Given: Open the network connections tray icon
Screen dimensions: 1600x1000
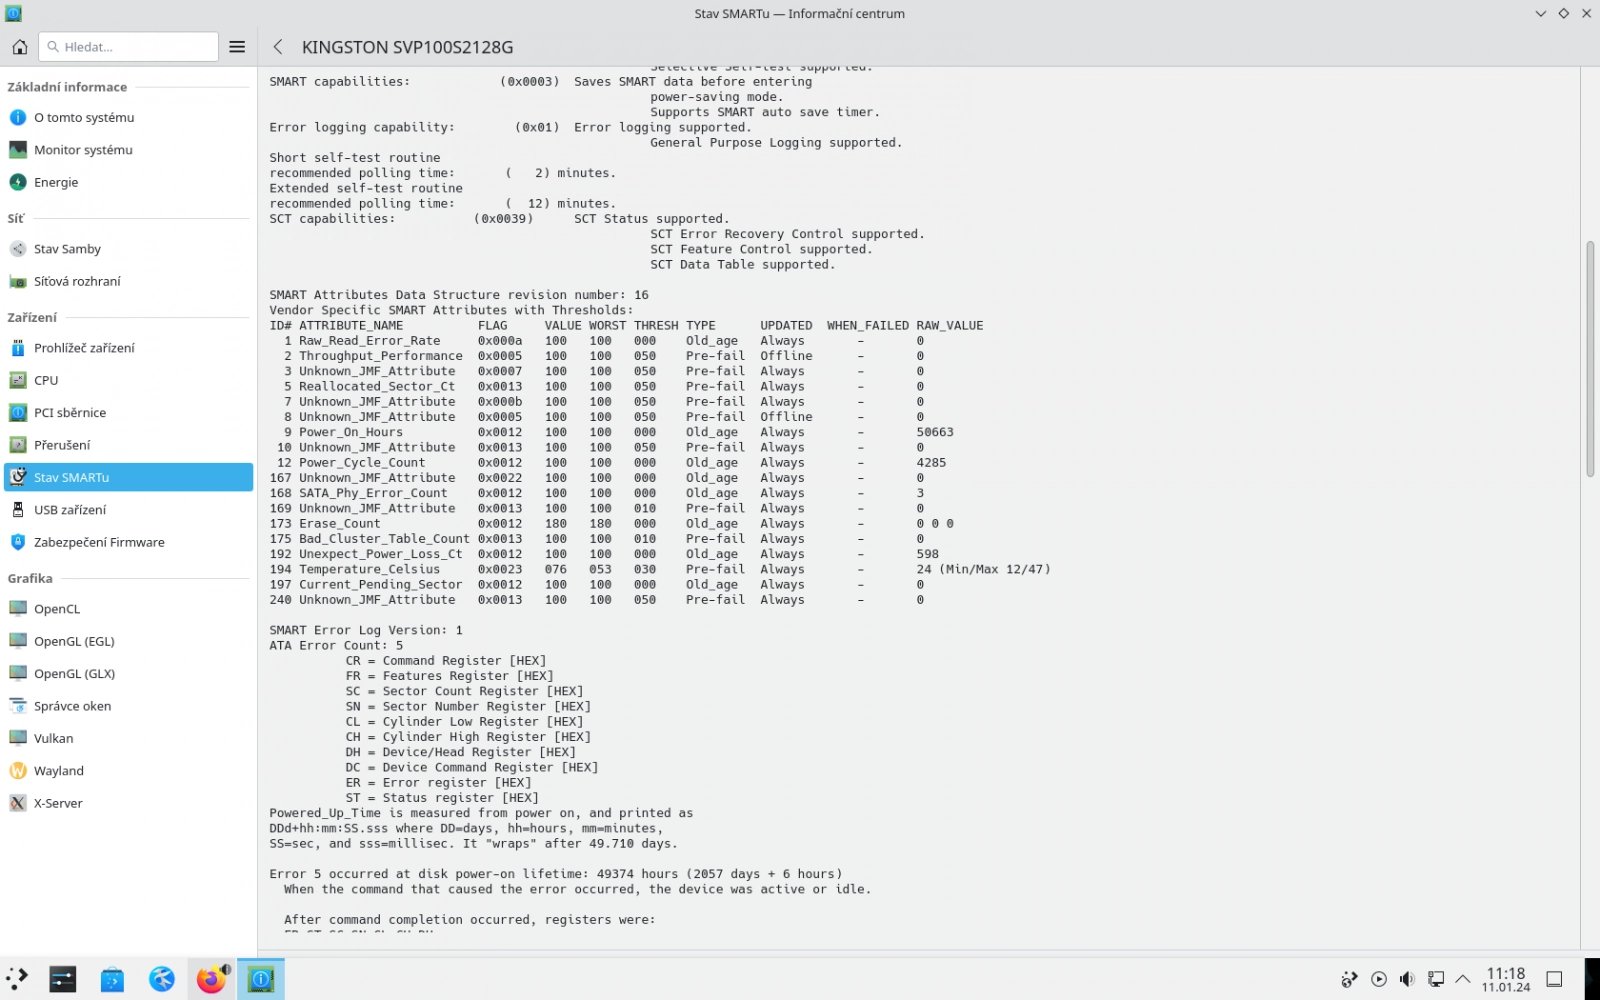Looking at the screenshot, I should point(1435,979).
